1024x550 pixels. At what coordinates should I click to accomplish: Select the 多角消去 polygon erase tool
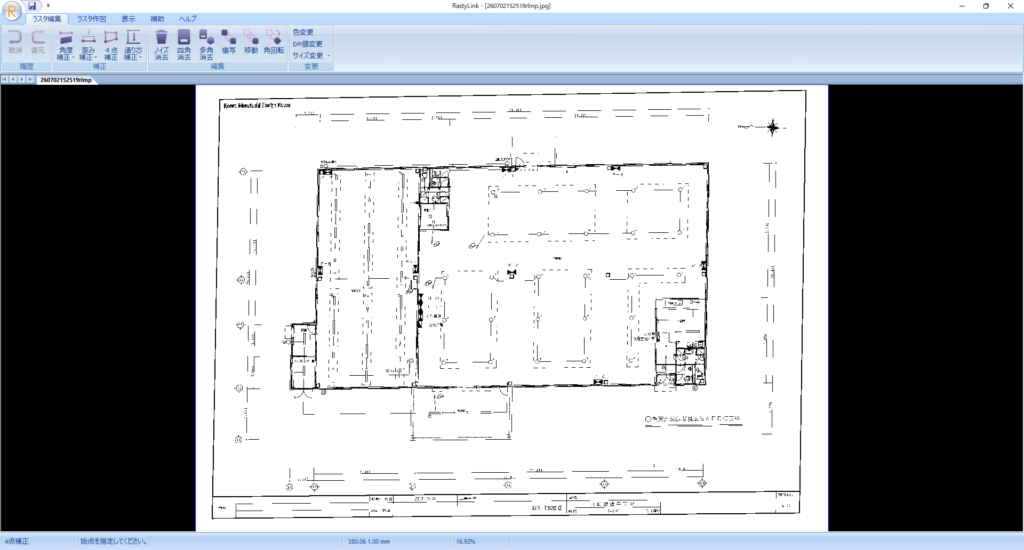206,44
